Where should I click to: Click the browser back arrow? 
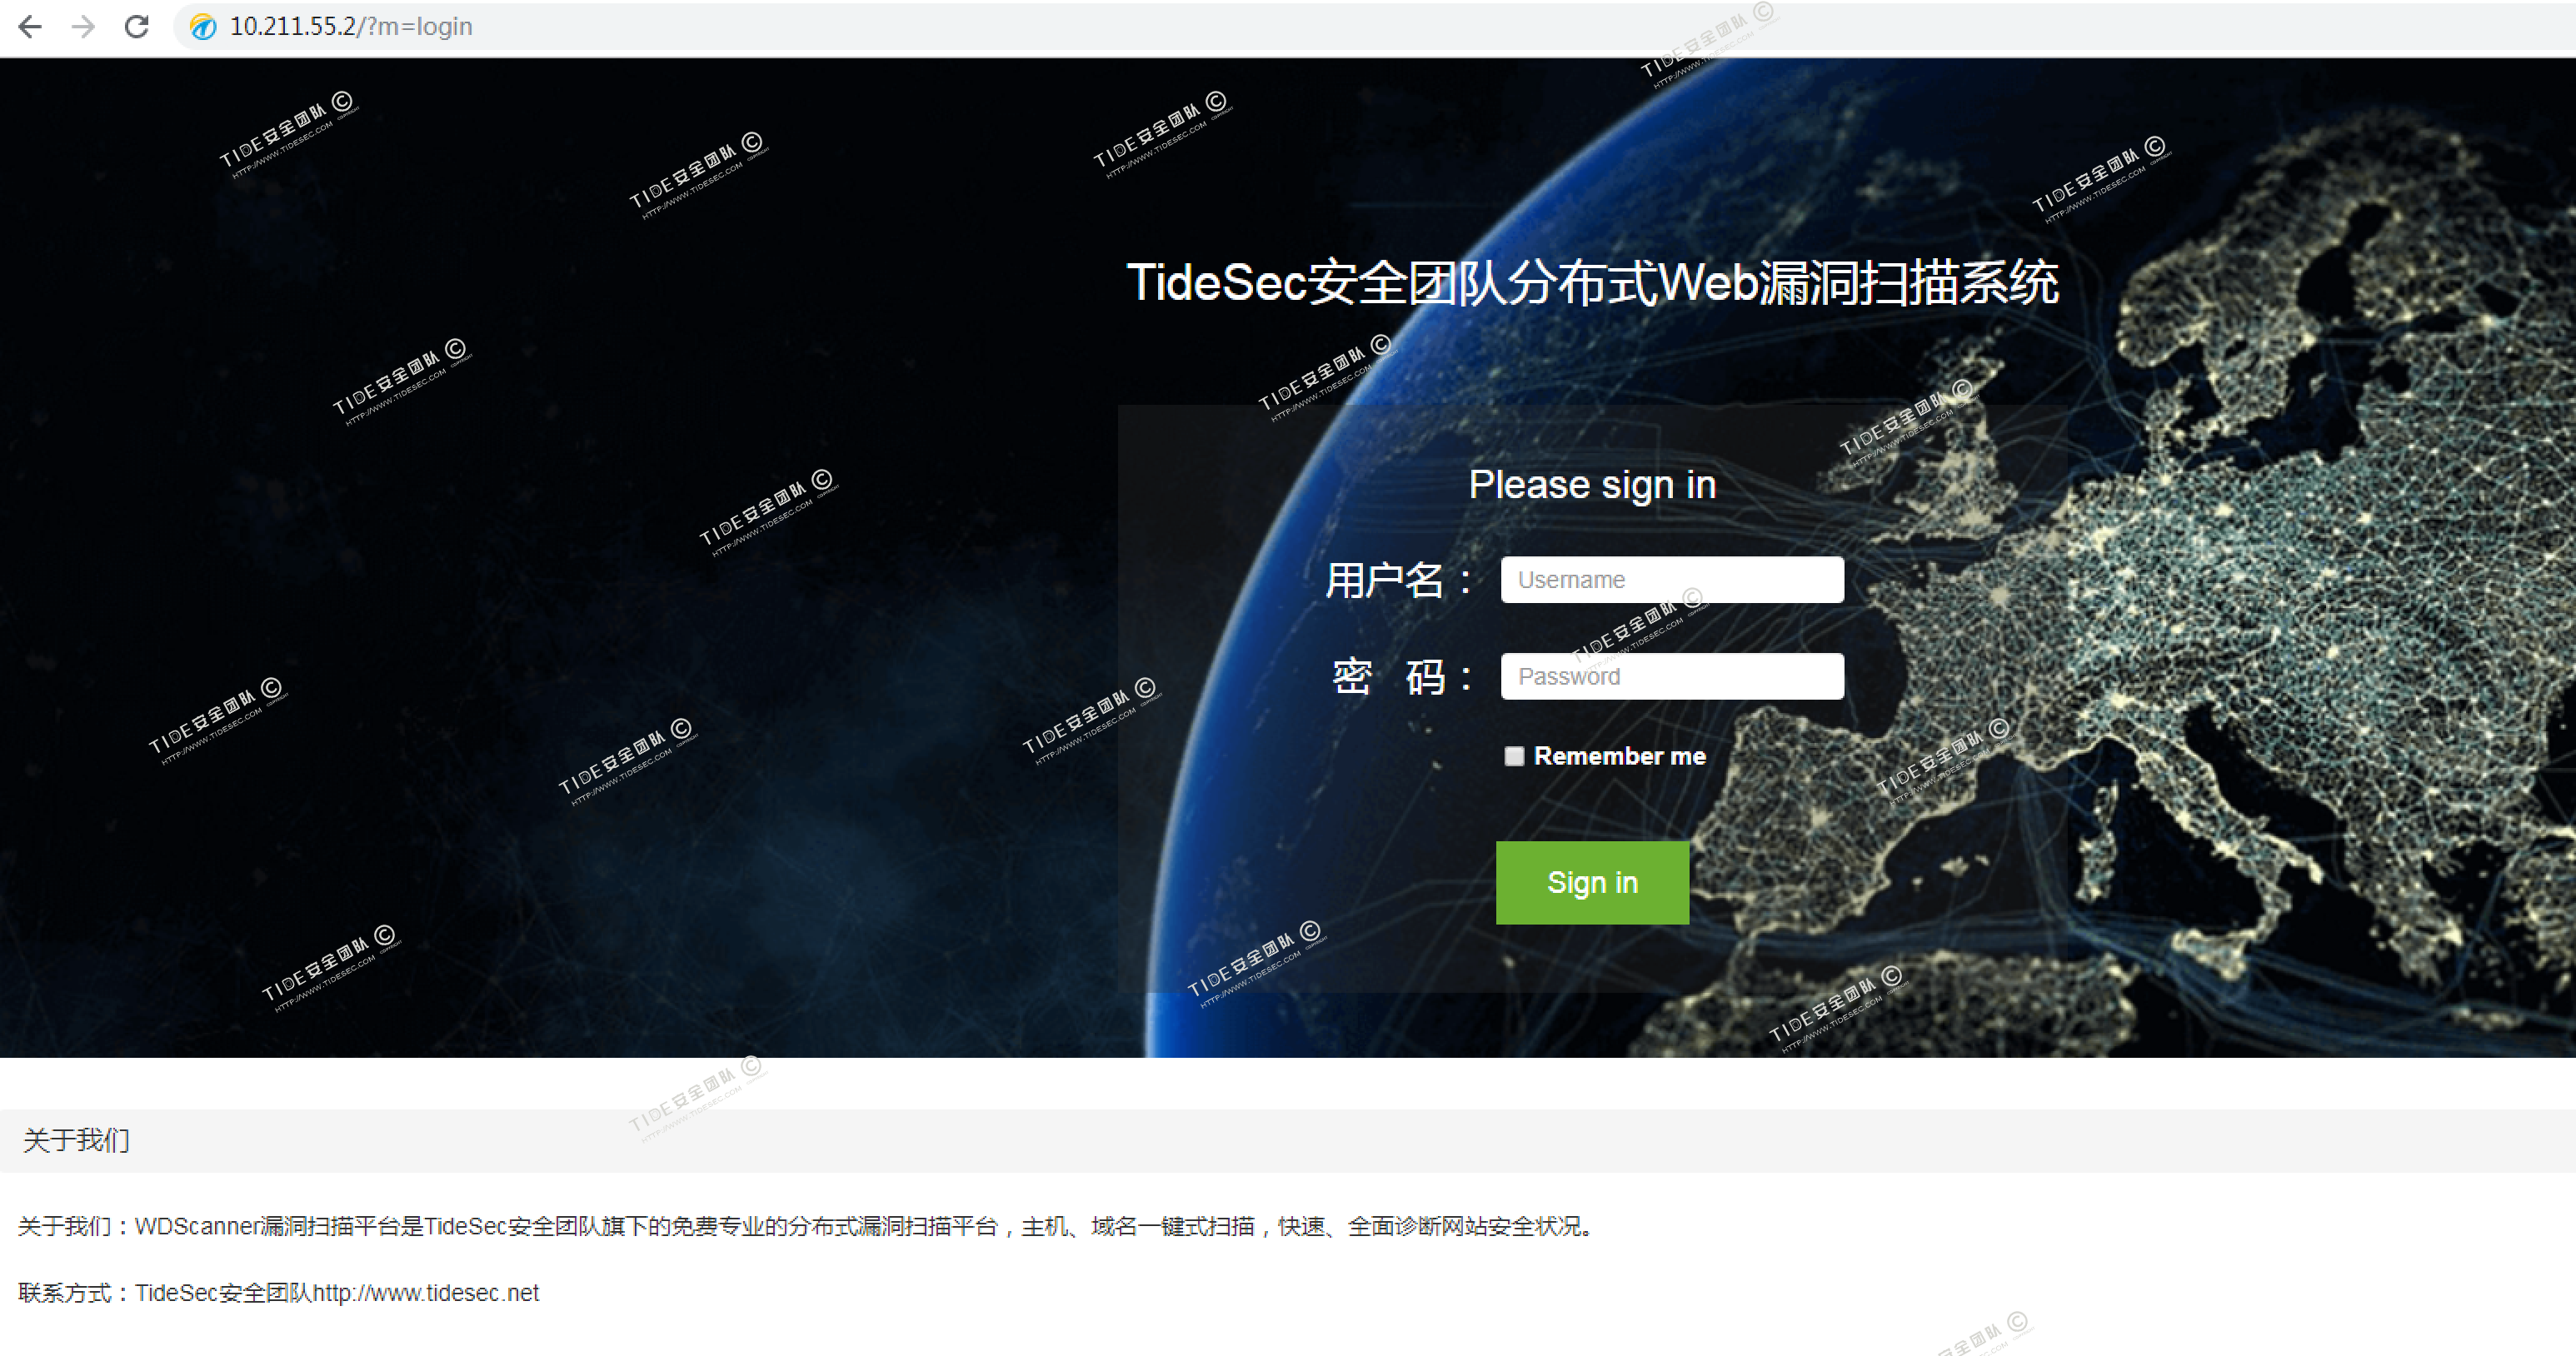pyautogui.click(x=30, y=26)
